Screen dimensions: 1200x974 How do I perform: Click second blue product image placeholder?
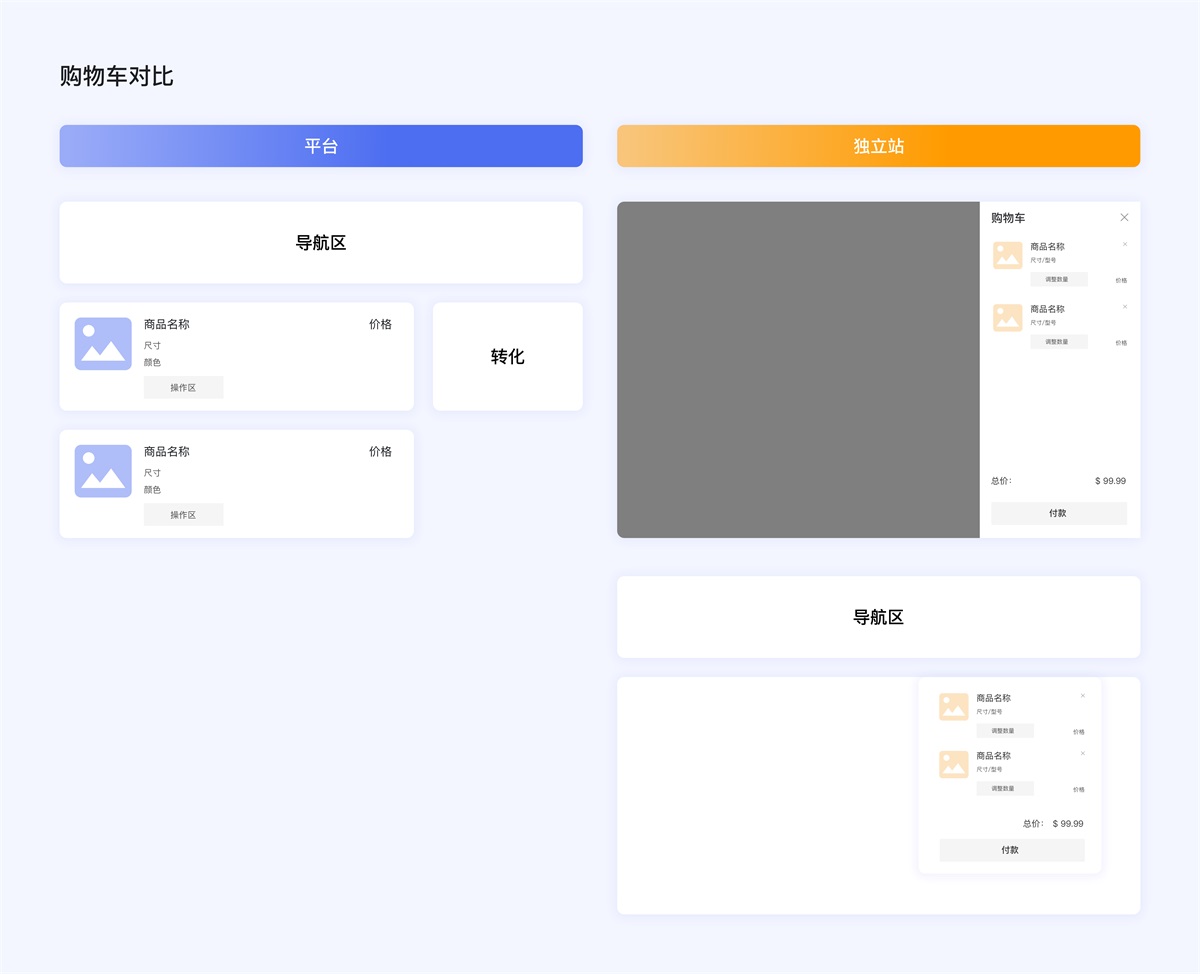(103, 471)
